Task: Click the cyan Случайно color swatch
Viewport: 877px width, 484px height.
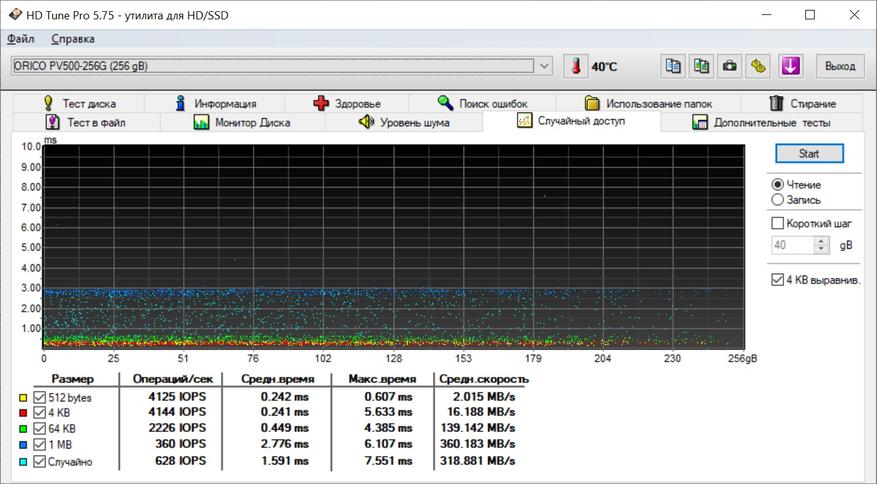Action: pos(23,462)
